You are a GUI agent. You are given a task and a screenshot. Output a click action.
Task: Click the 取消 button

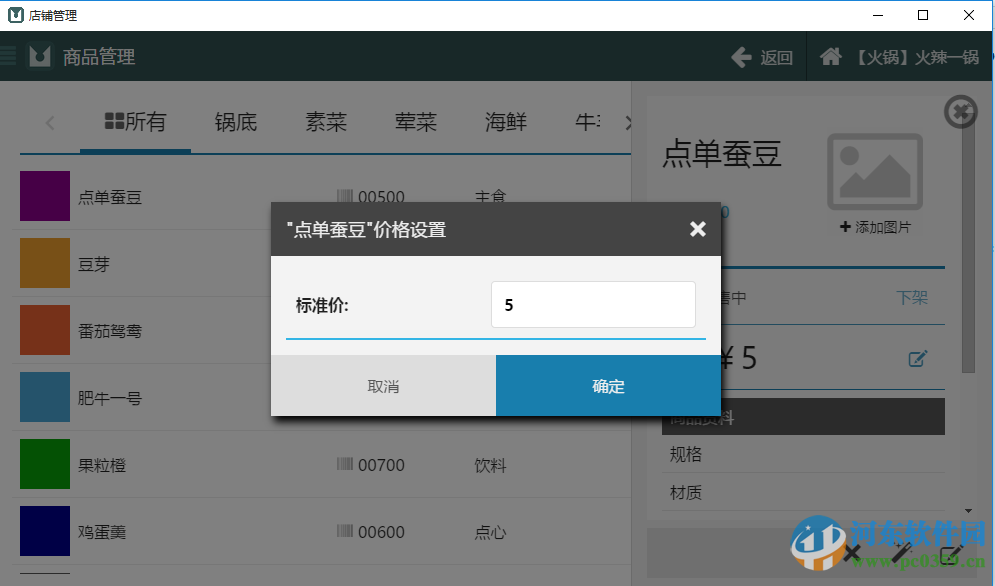pos(383,386)
